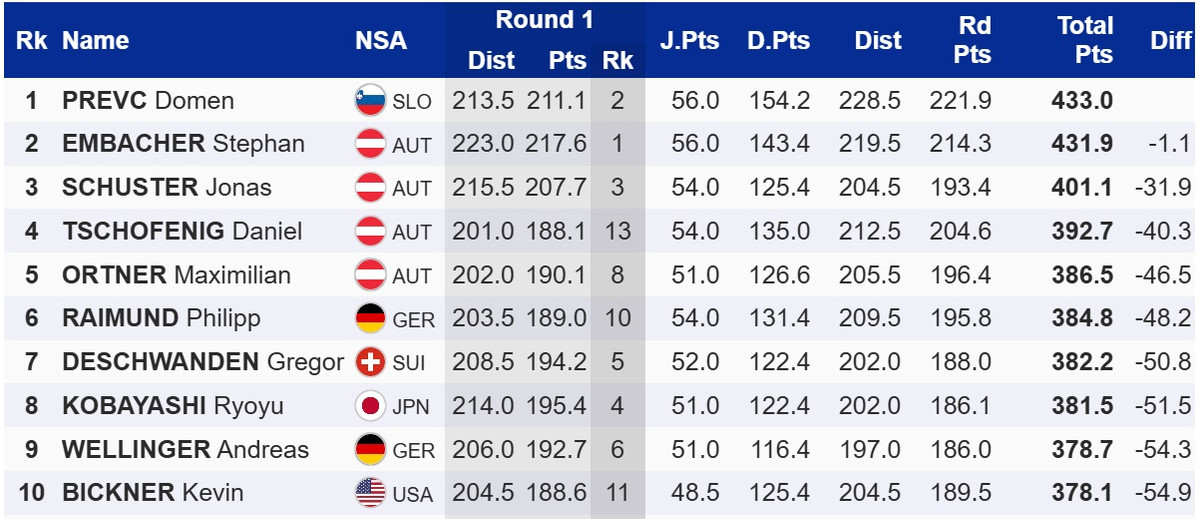Sort by the Name column header
Image resolution: width=1200 pixels, height=519 pixels.
point(95,41)
